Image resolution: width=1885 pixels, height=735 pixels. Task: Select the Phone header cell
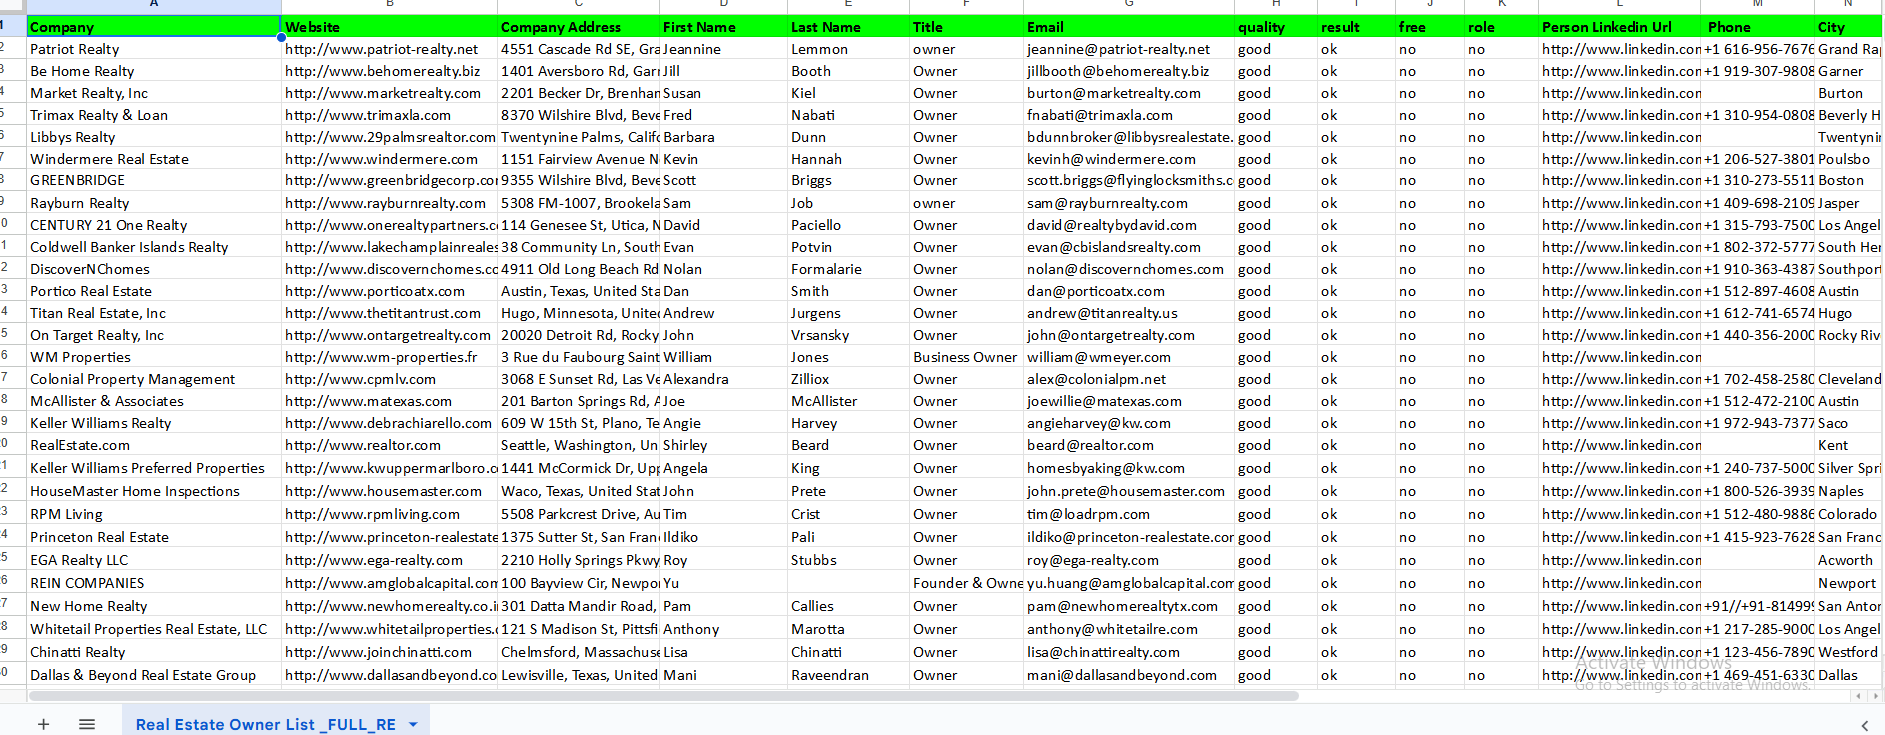click(1757, 27)
